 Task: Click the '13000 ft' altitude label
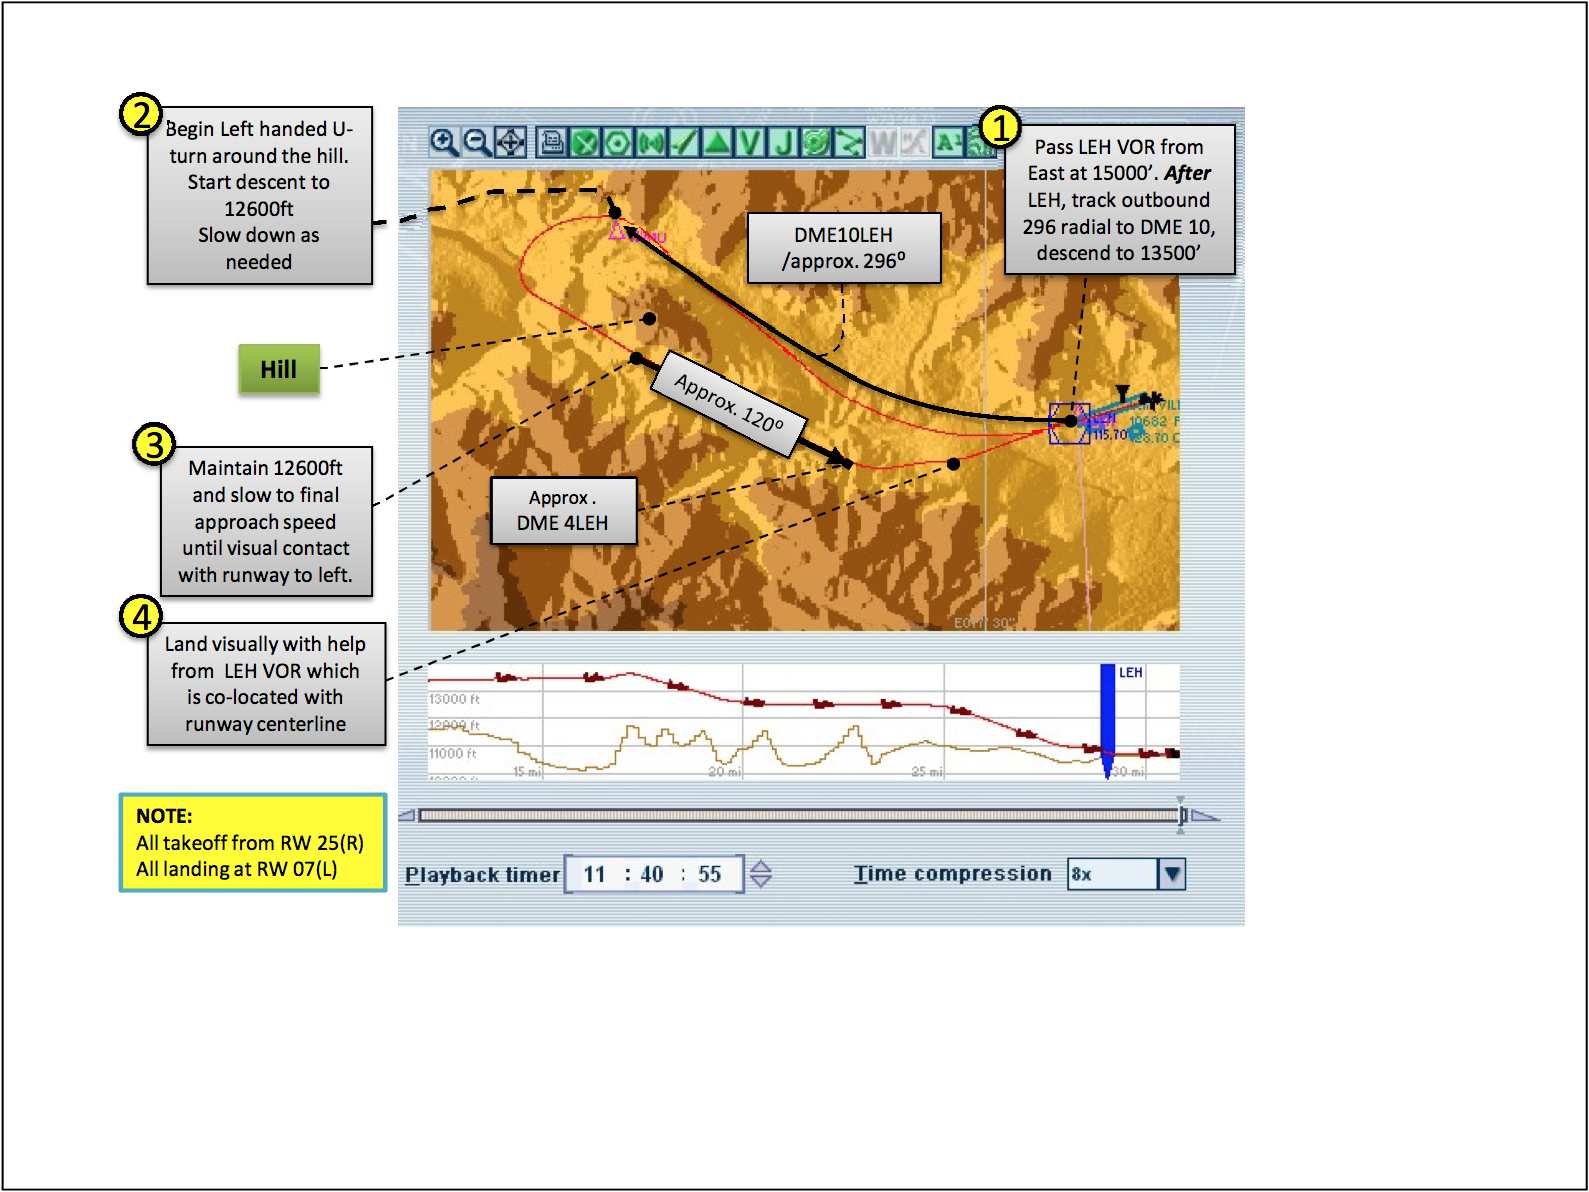coord(455,699)
